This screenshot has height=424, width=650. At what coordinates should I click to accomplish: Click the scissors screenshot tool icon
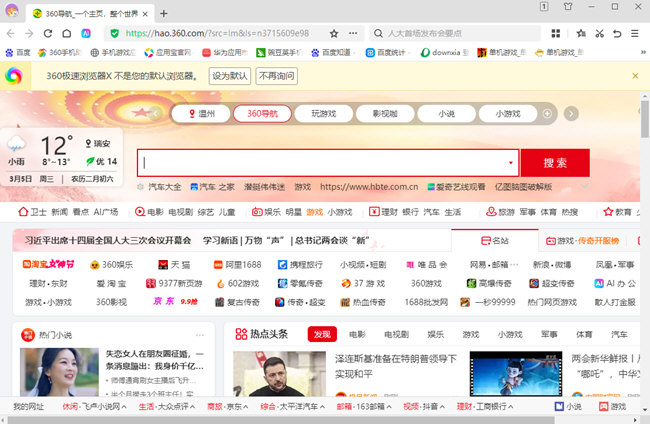click(x=599, y=34)
